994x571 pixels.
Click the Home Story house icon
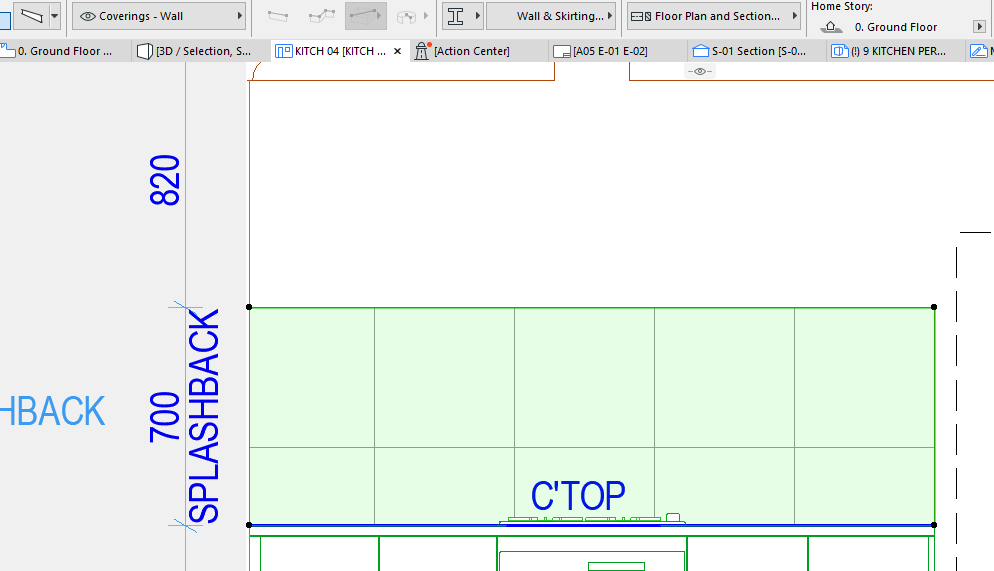coord(830,27)
